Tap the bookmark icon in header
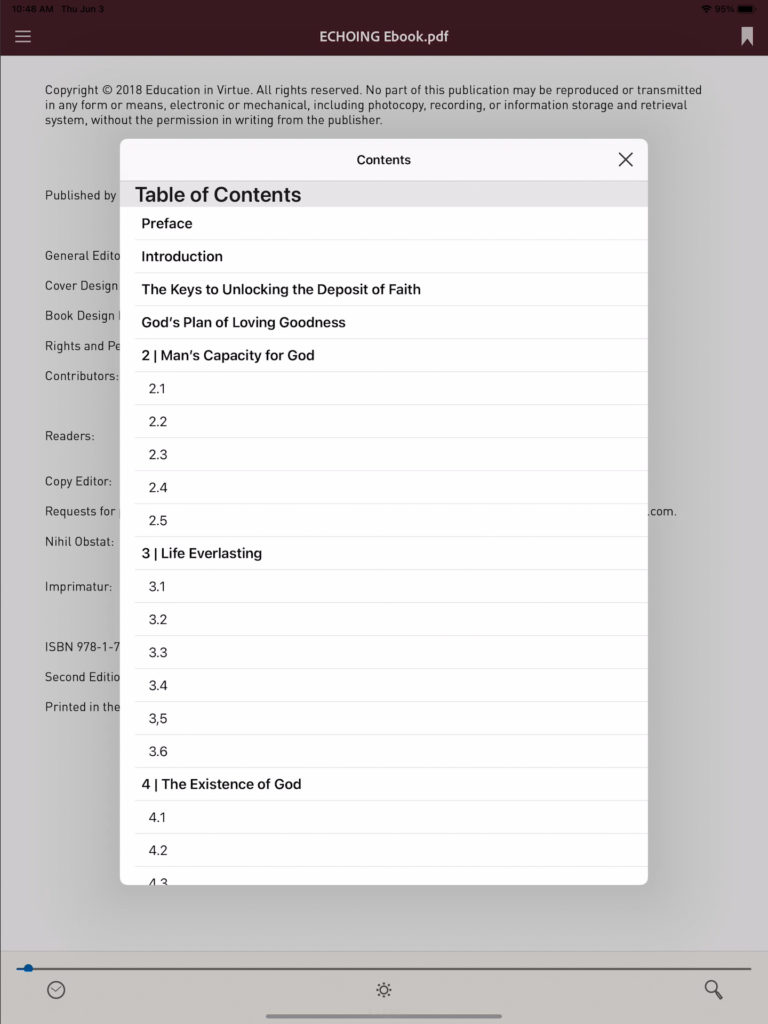 click(746, 36)
